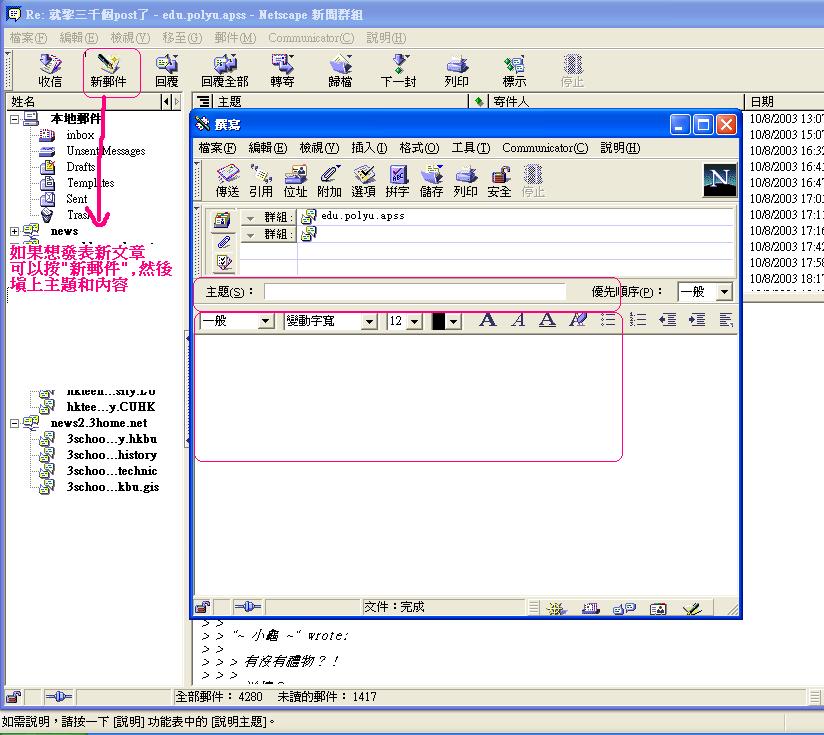Click the 列印 icon in the compose window
This screenshot has height=735, width=824.
point(466,181)
